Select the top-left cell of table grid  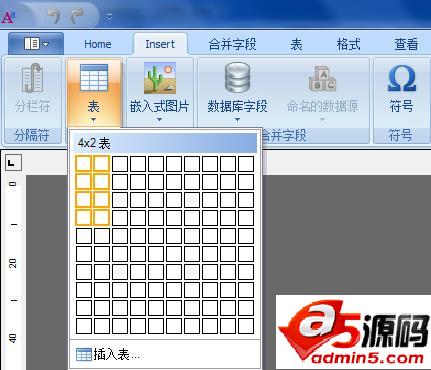tap(84, 164)
